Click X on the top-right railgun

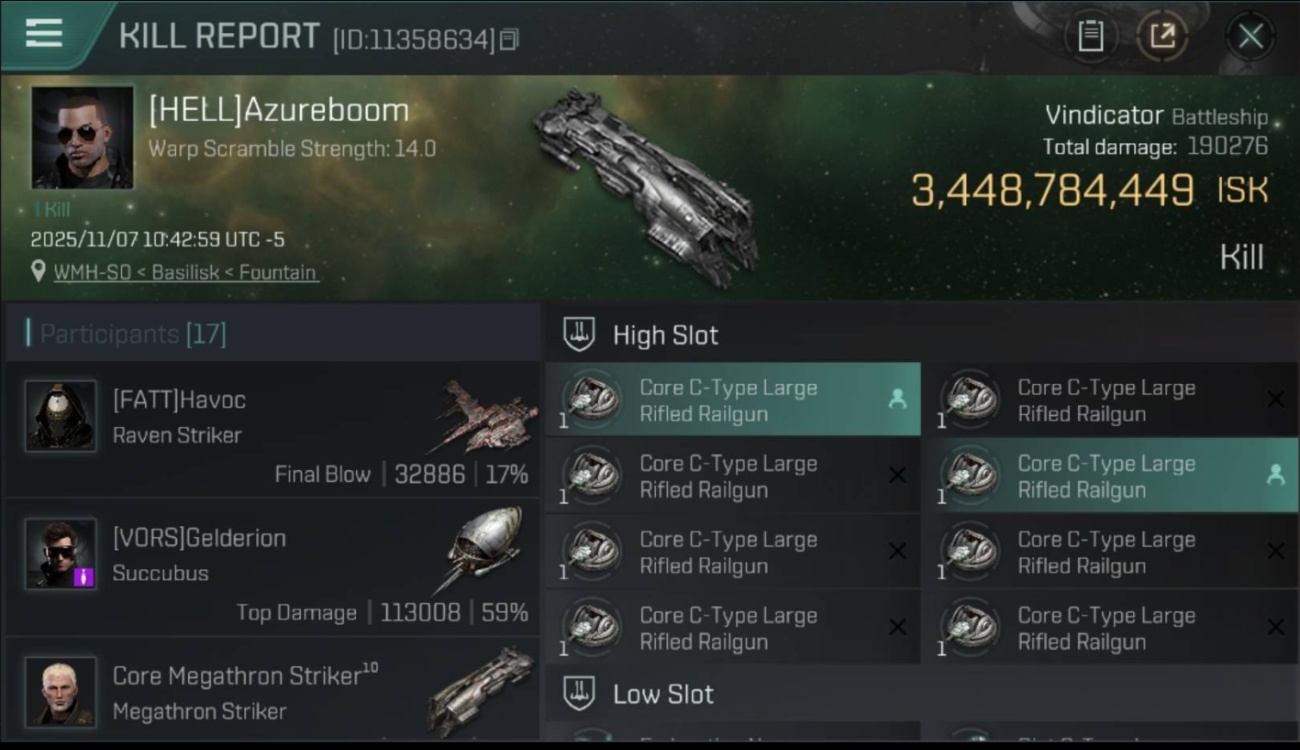click(x=1275, y=400)
